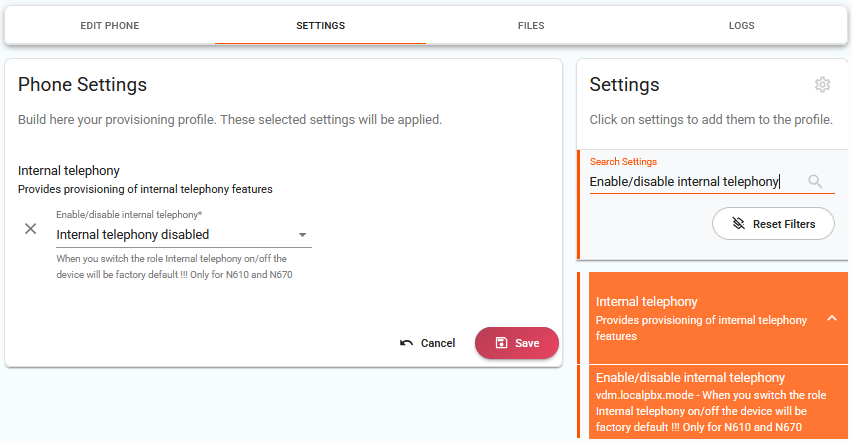Screen dimensions: 852x441
Task: Click the magnifier icon in Search Settings
Action: tap(816, 181)
